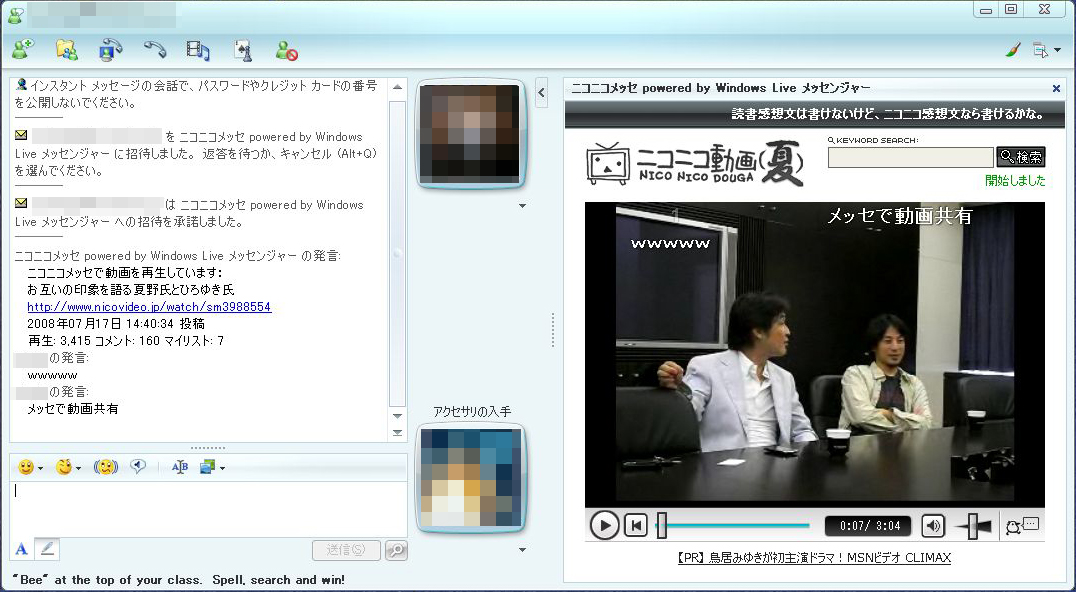Launch a game with playing card icon
The width and height of the screenshot is (1076, 592).
pos(242,50)
